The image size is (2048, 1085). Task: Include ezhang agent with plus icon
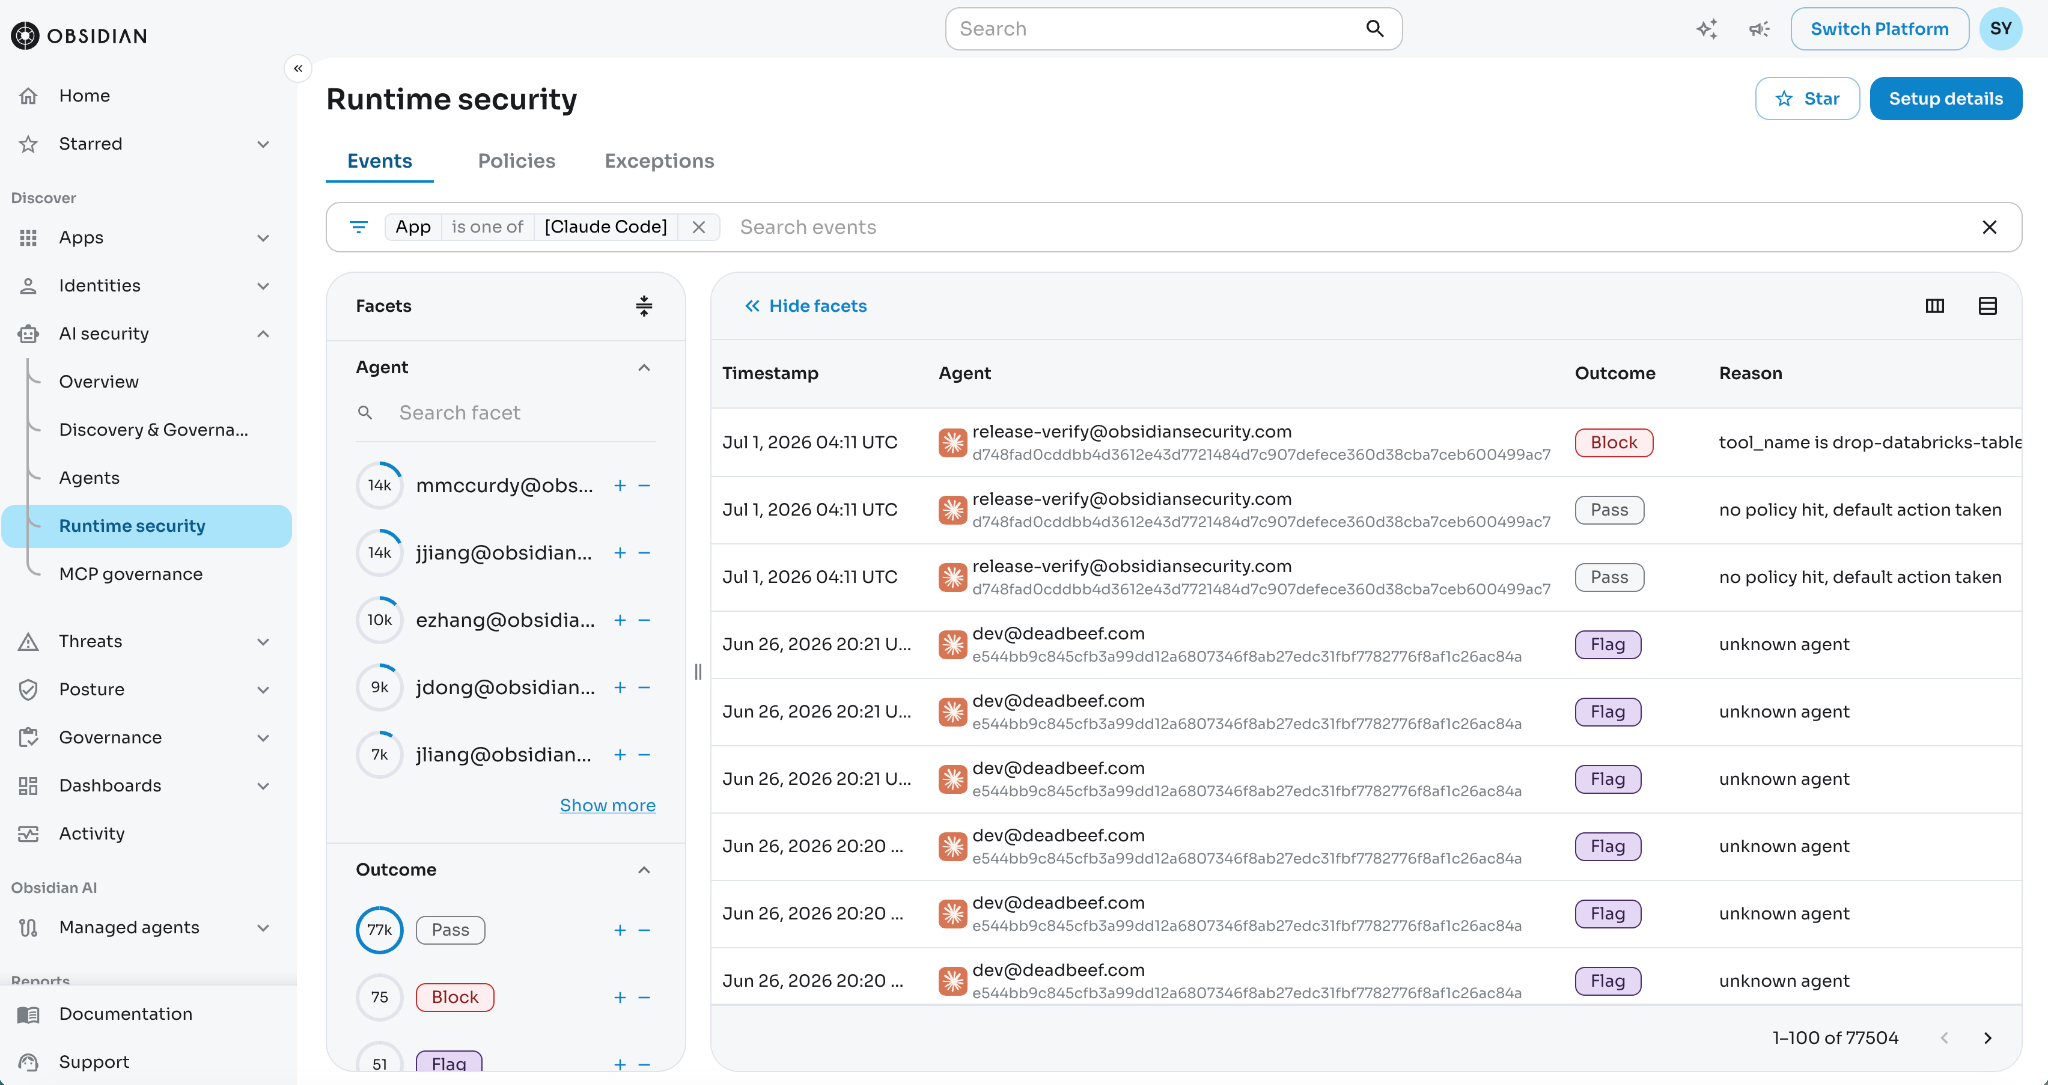pos(620,620)
